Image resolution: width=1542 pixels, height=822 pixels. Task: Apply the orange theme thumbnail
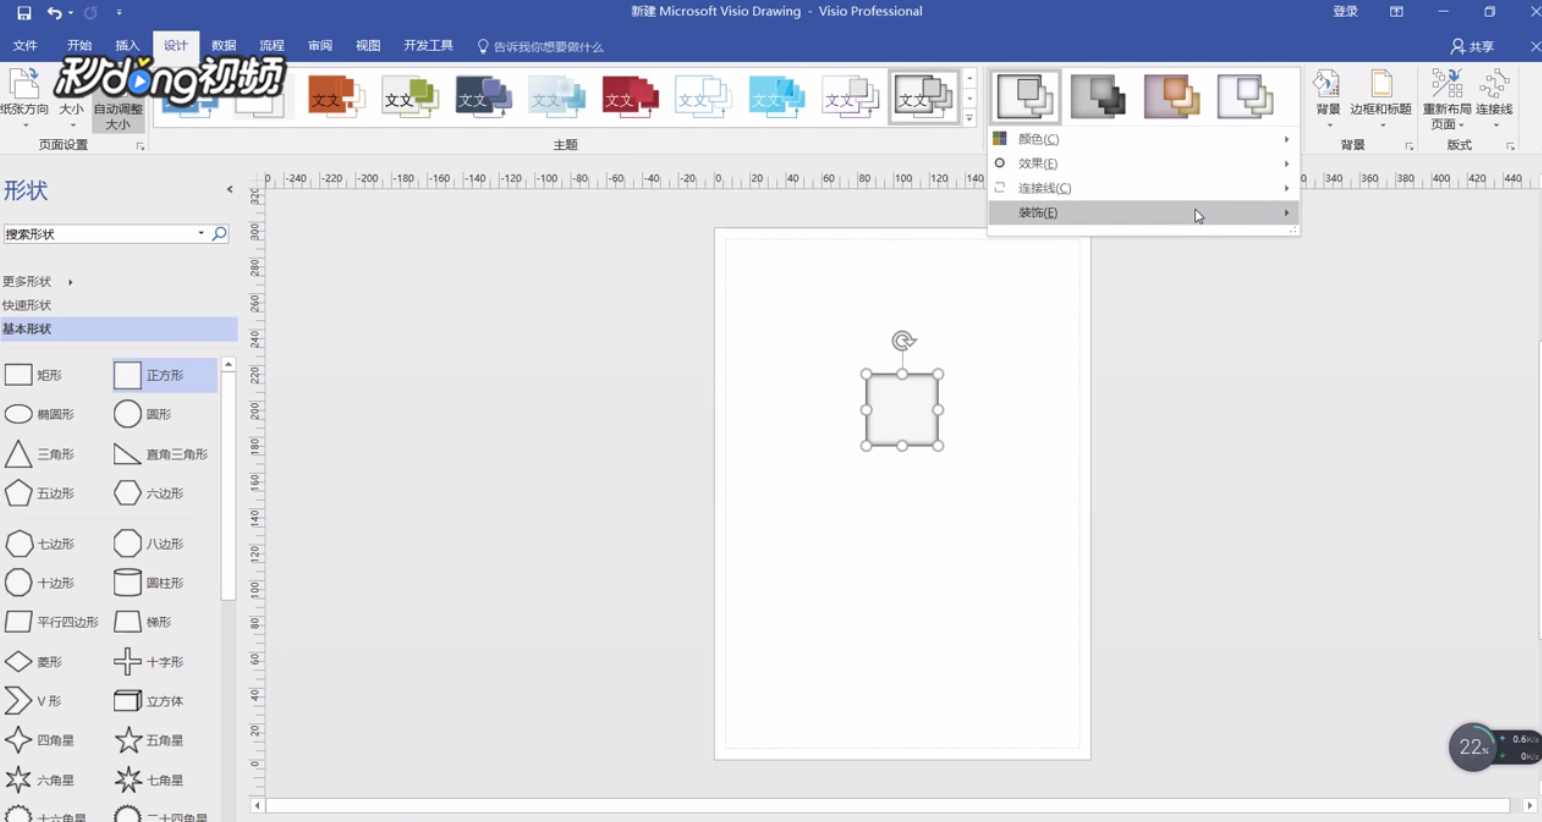point(336,97)
